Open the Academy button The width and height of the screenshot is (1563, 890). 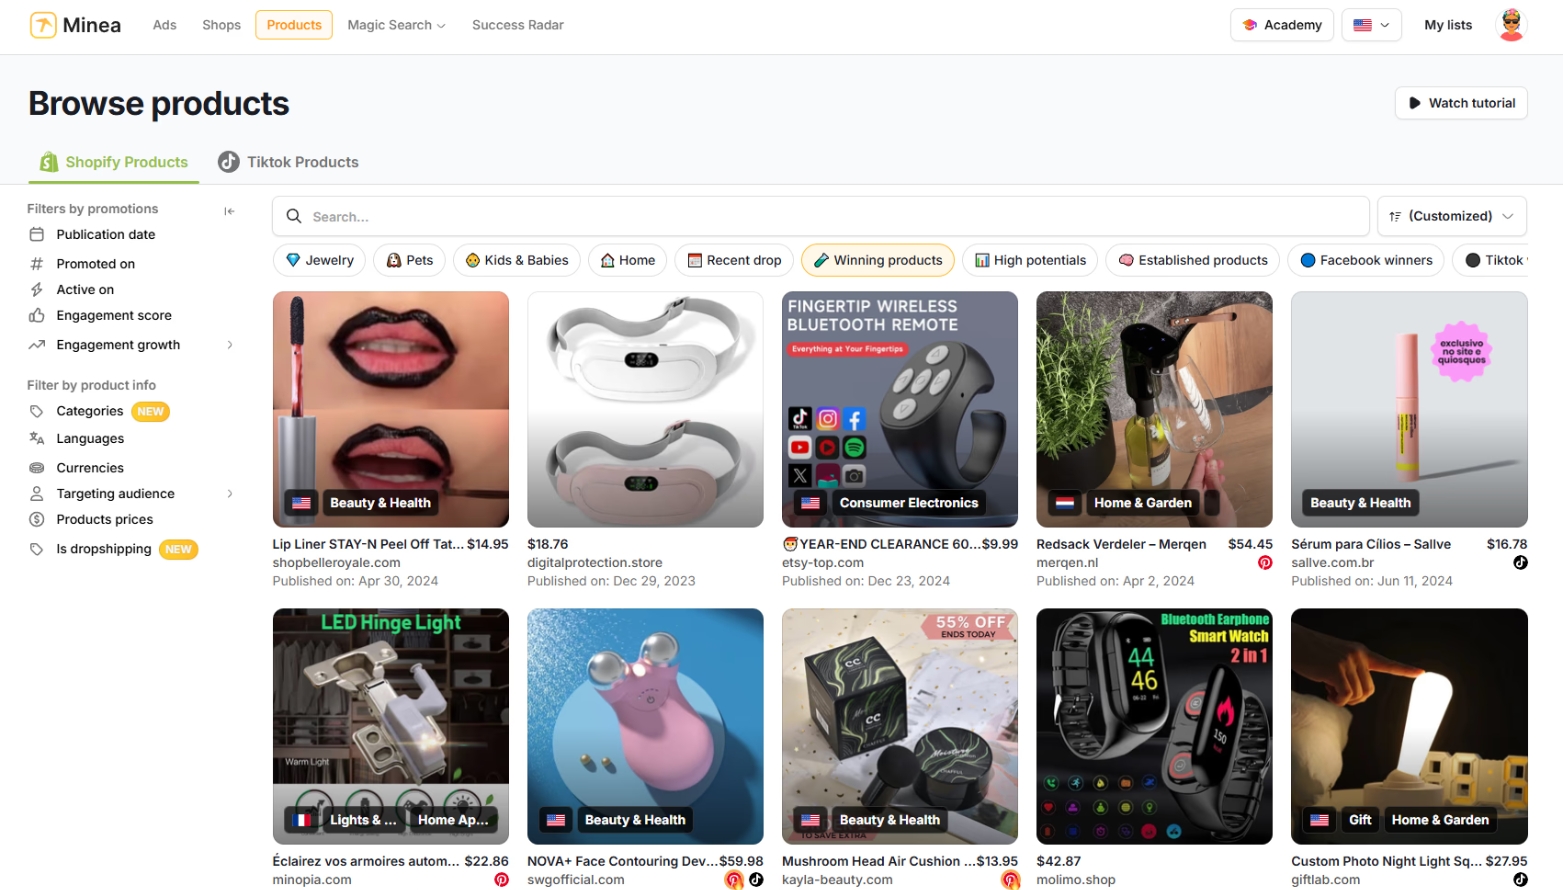1282,25
